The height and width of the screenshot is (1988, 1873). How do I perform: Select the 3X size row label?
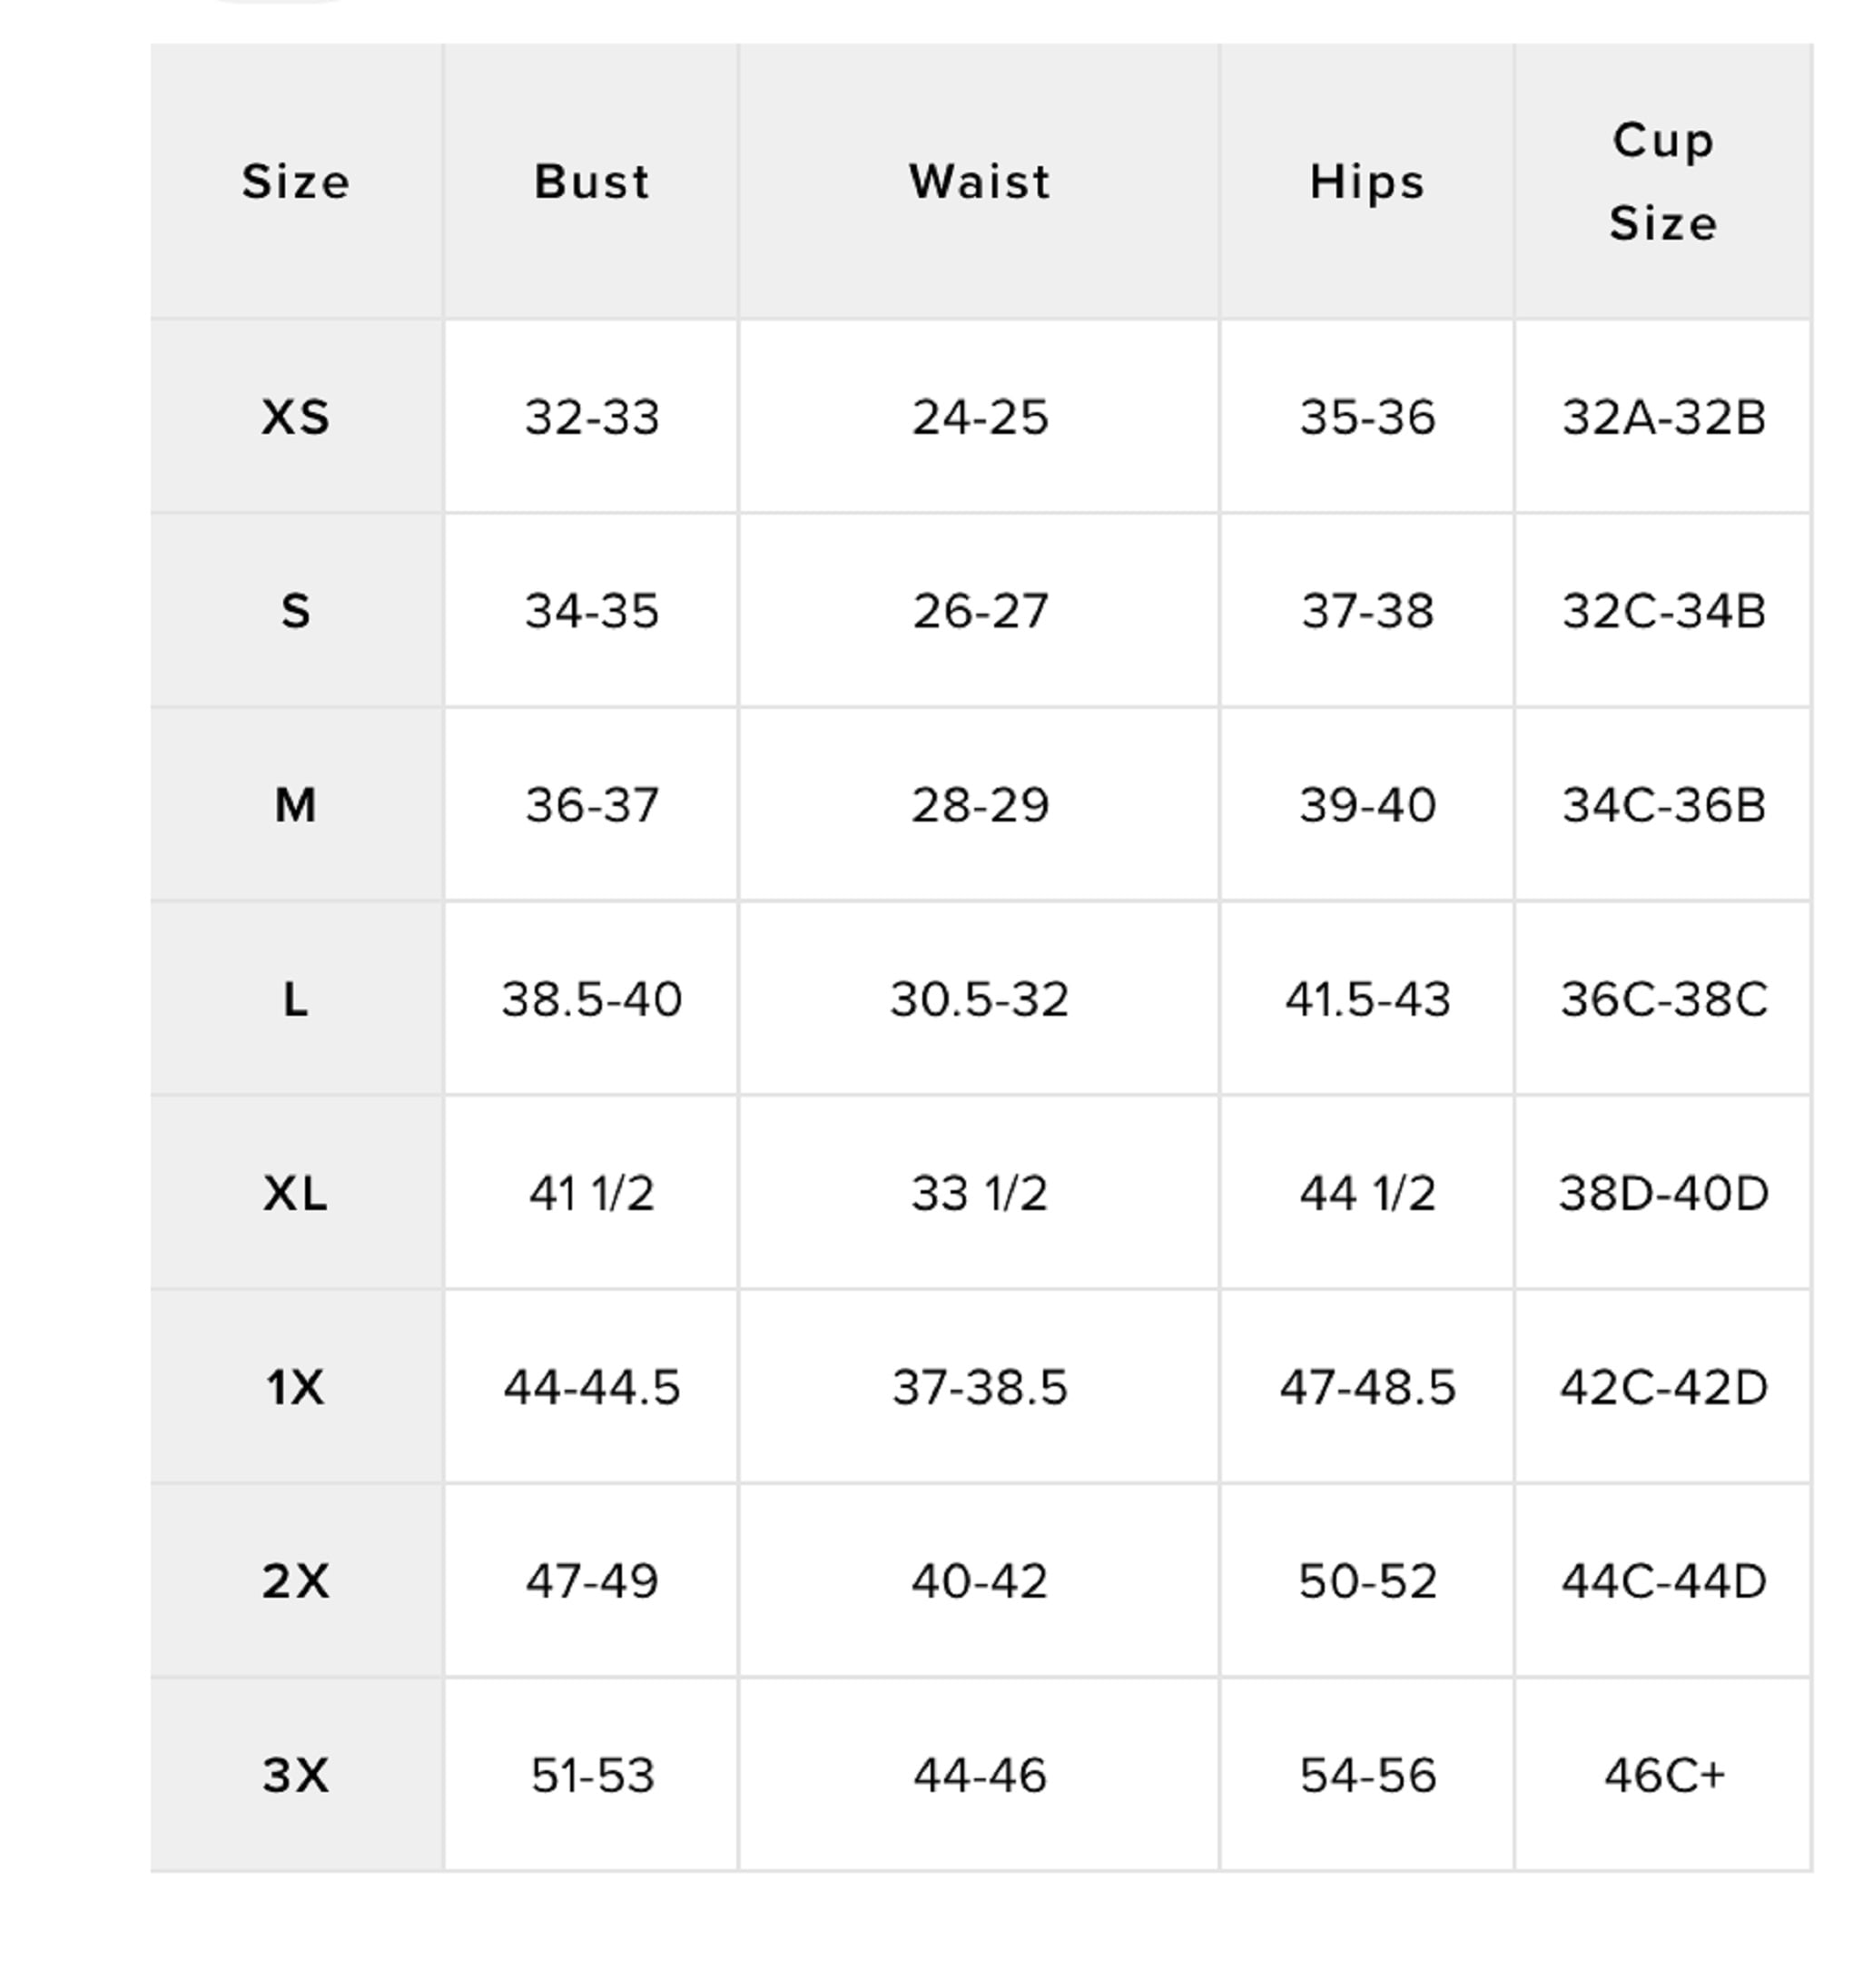pyautogui.click(x=296, y=1775)
